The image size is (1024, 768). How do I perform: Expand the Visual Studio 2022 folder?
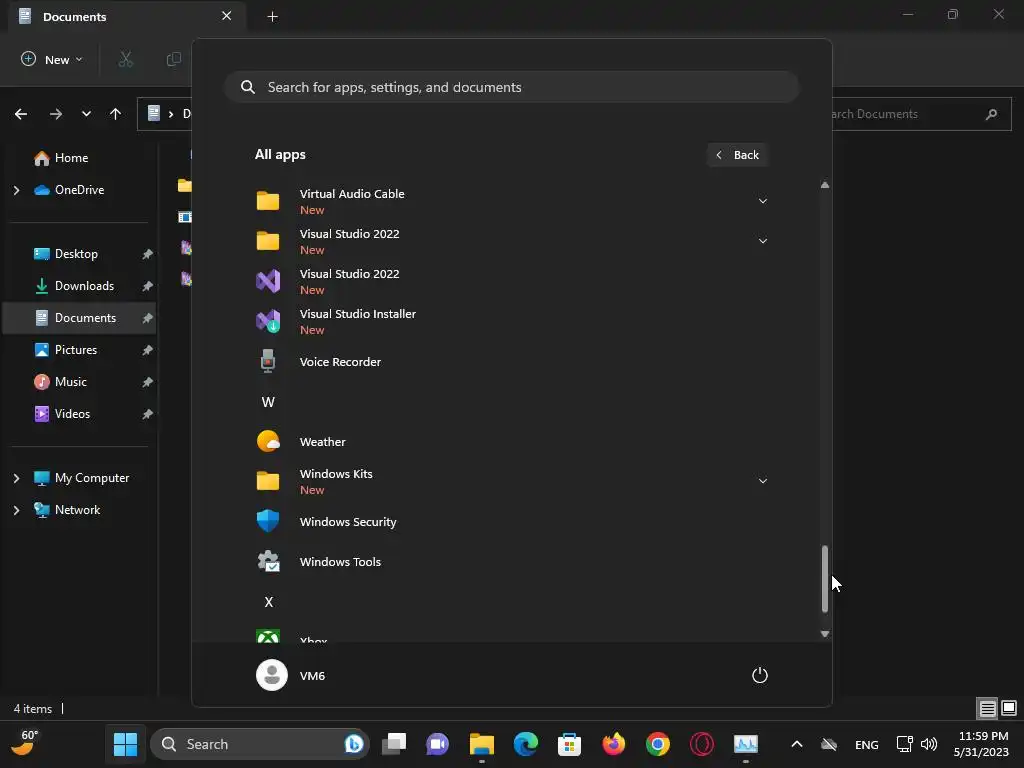(x=762, y=241)
